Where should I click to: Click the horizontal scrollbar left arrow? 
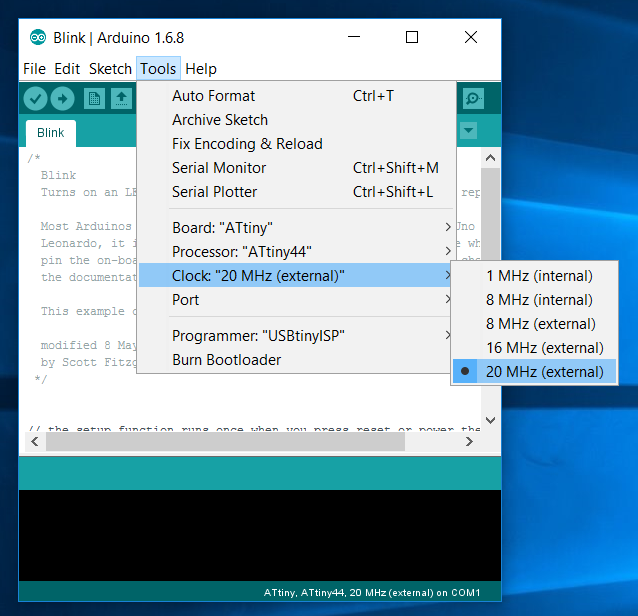(x=35, y=442)
